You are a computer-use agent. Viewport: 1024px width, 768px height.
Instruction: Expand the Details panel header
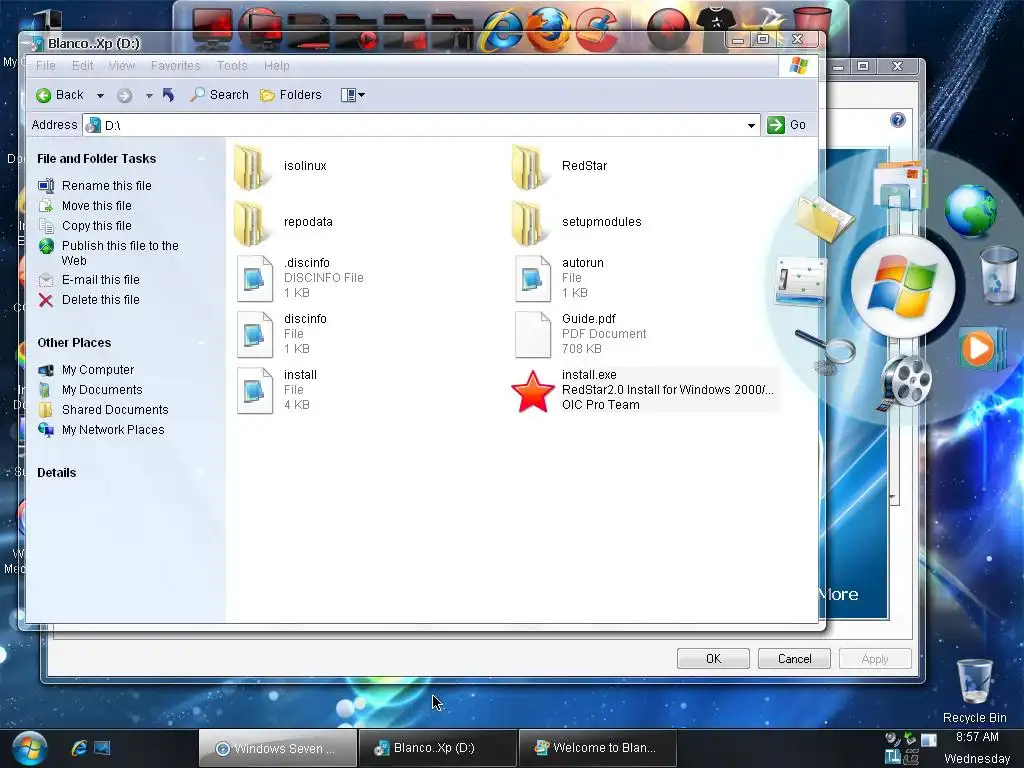56,473
